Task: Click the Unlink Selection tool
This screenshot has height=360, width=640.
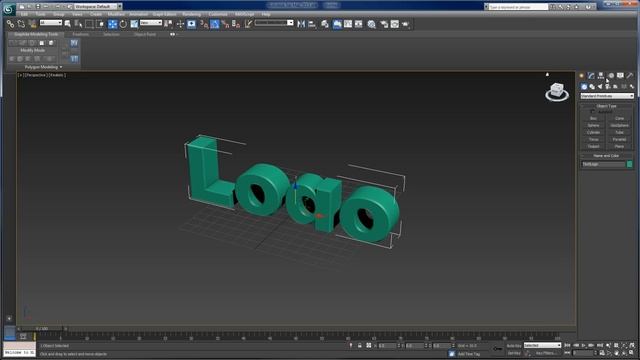Action: pos(21,24)
